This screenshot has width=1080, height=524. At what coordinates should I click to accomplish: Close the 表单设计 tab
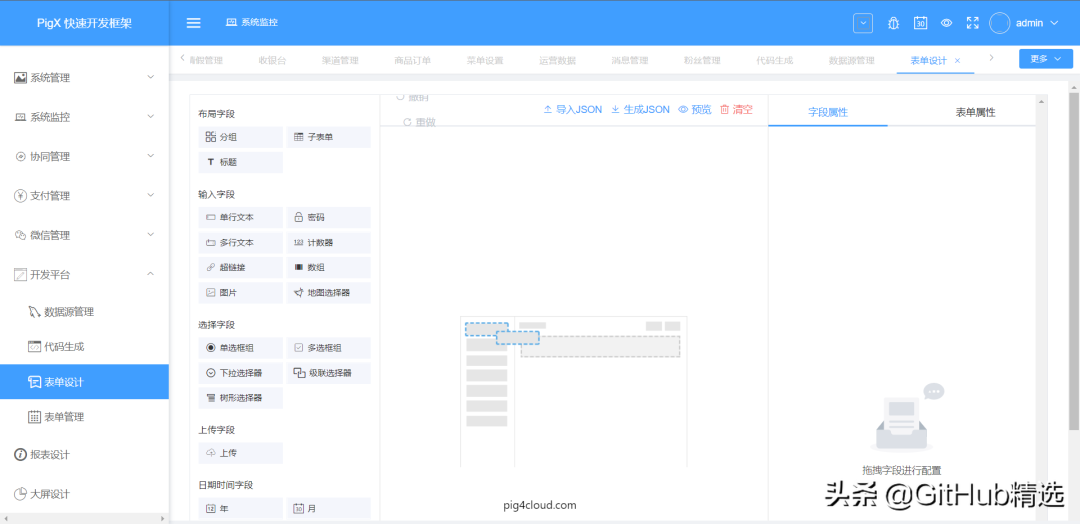click(x=957, y=61)
